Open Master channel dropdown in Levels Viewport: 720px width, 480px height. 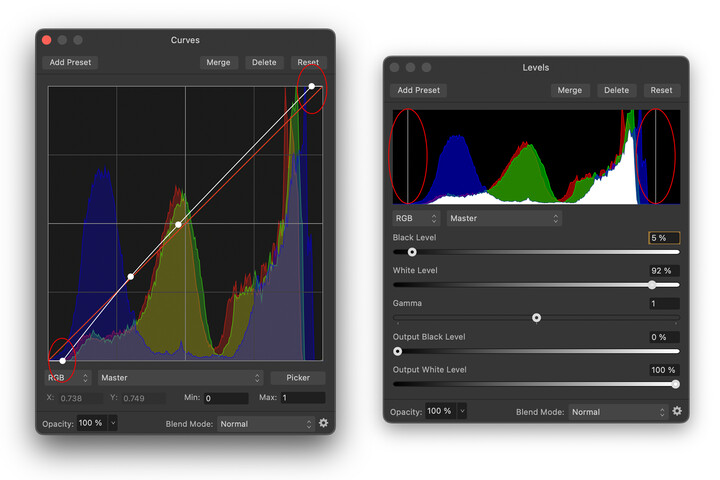point(504,218)
